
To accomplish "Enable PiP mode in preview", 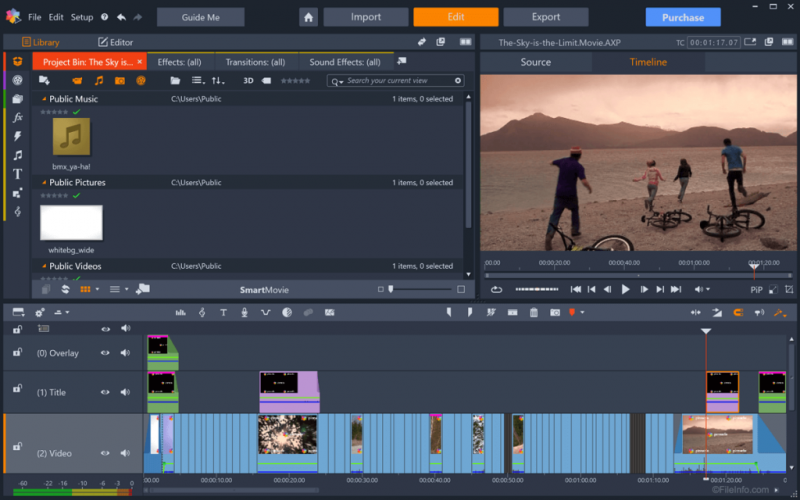I will pos(756,289).
